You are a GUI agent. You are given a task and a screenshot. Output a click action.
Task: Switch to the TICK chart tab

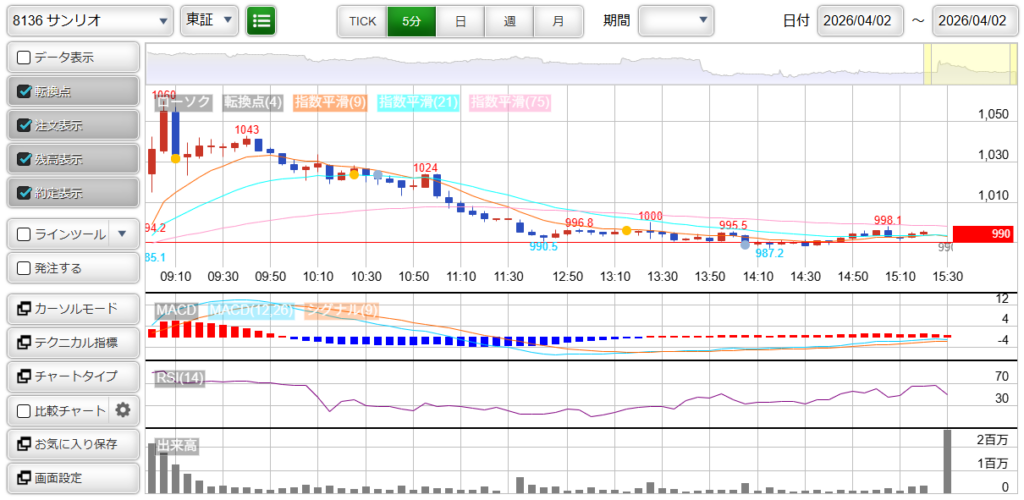coord(362,20)
